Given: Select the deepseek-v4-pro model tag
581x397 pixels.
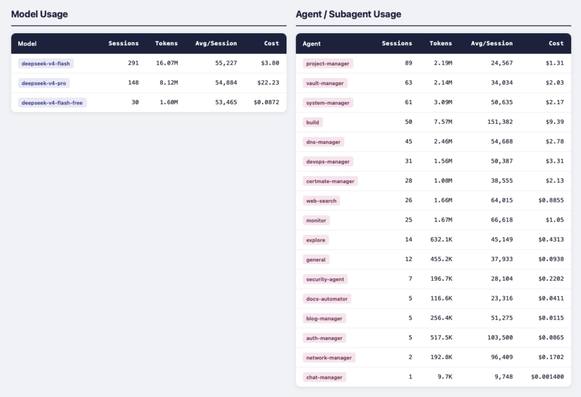Looking at the screenshot, I should [x=44, y=83].
